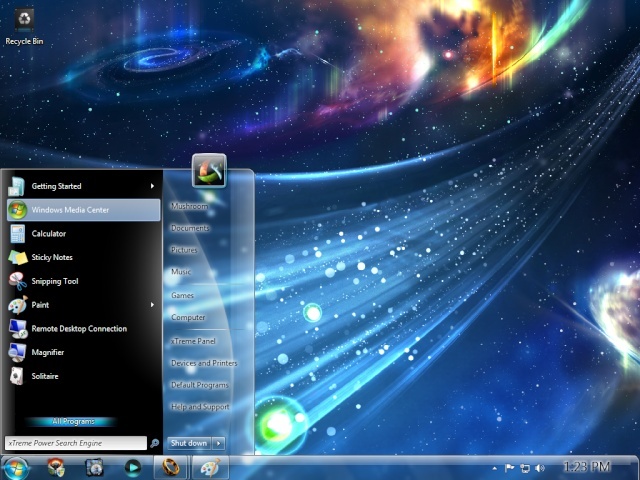640x480 pixels.
Task: Click the Start orb button
Action: click(16, 468)
